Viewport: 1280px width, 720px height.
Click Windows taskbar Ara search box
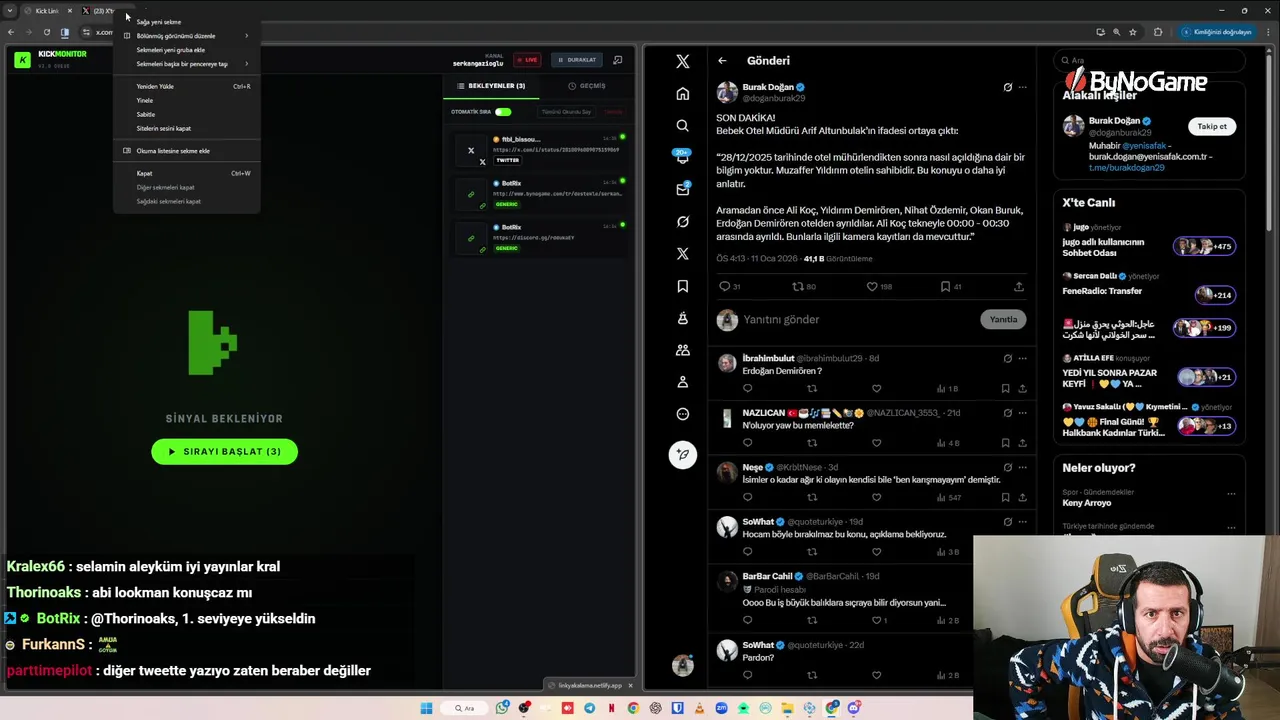tap(464, 708)
